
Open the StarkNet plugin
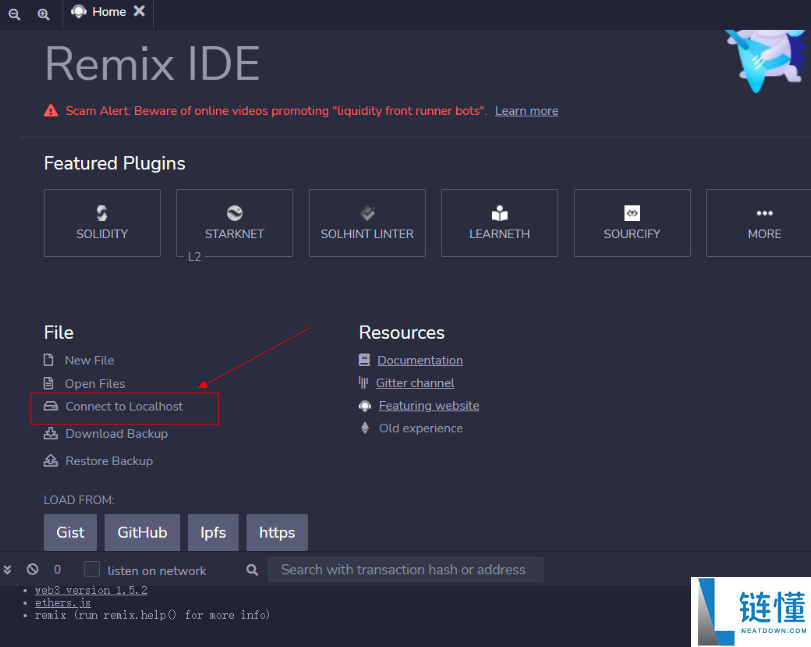[x=234, y=223]
